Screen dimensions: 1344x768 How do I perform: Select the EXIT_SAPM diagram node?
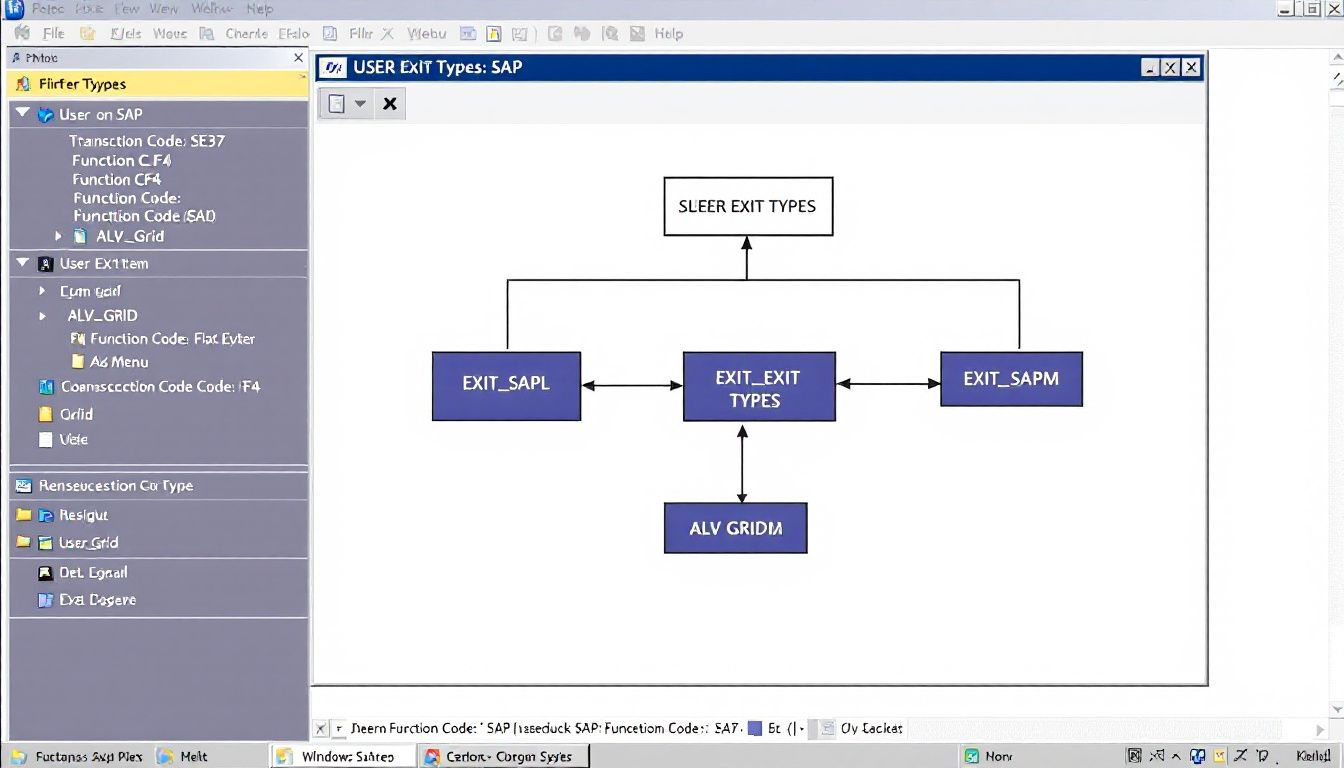coord(1011,378)
